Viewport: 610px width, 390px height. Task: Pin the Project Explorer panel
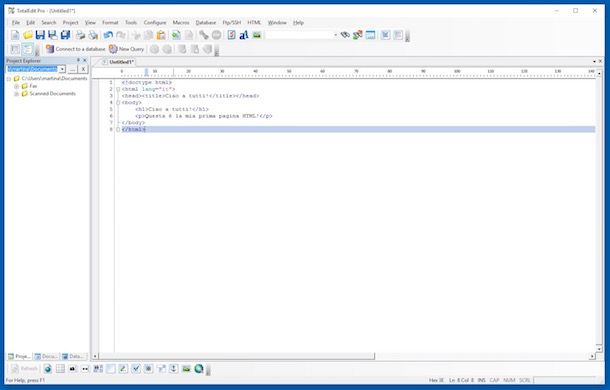tap(78, 60)
